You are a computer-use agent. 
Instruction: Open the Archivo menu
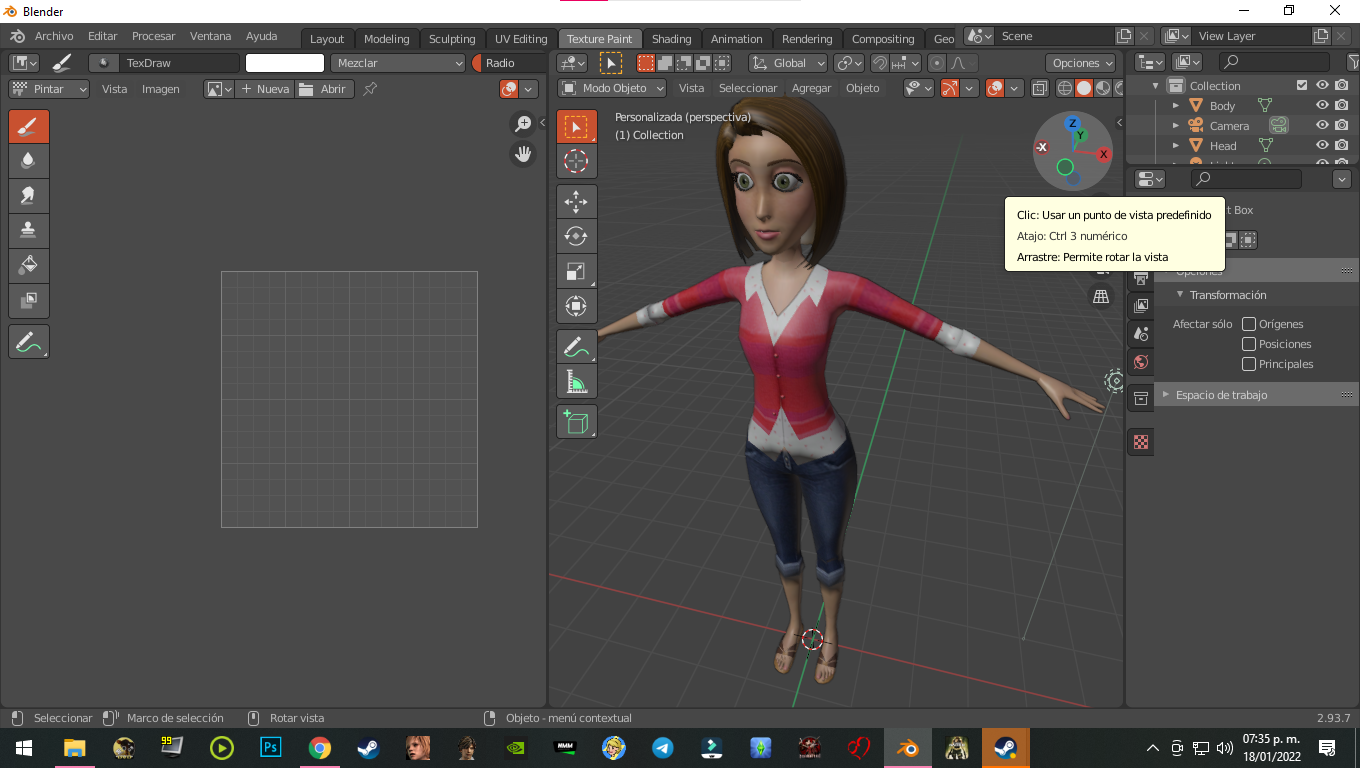(53, 35)
